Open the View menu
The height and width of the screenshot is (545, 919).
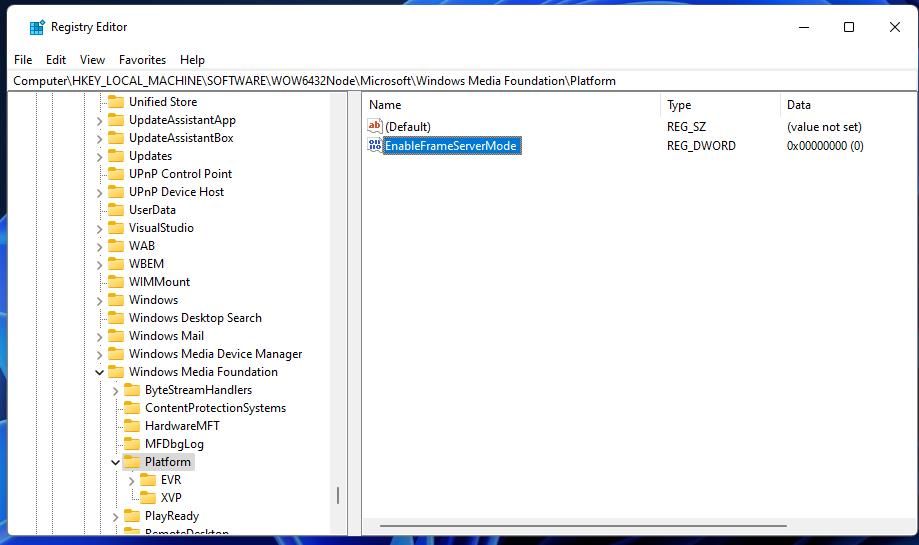pos(92,60)
